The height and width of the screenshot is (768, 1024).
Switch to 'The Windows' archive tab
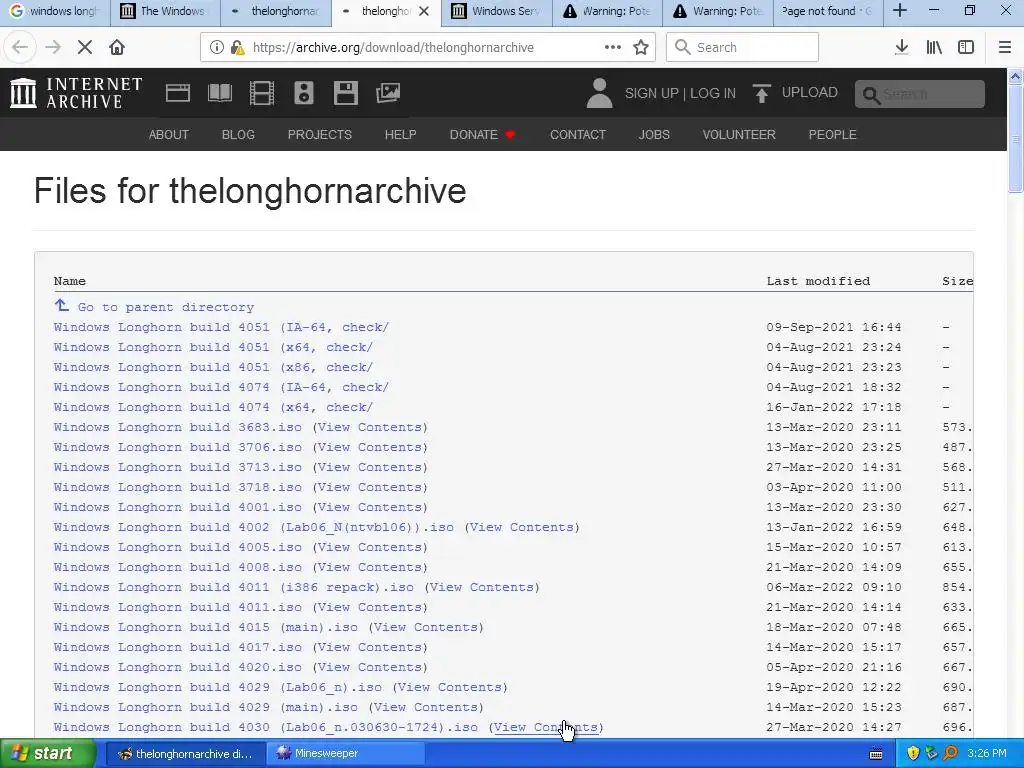click(165, 11)
